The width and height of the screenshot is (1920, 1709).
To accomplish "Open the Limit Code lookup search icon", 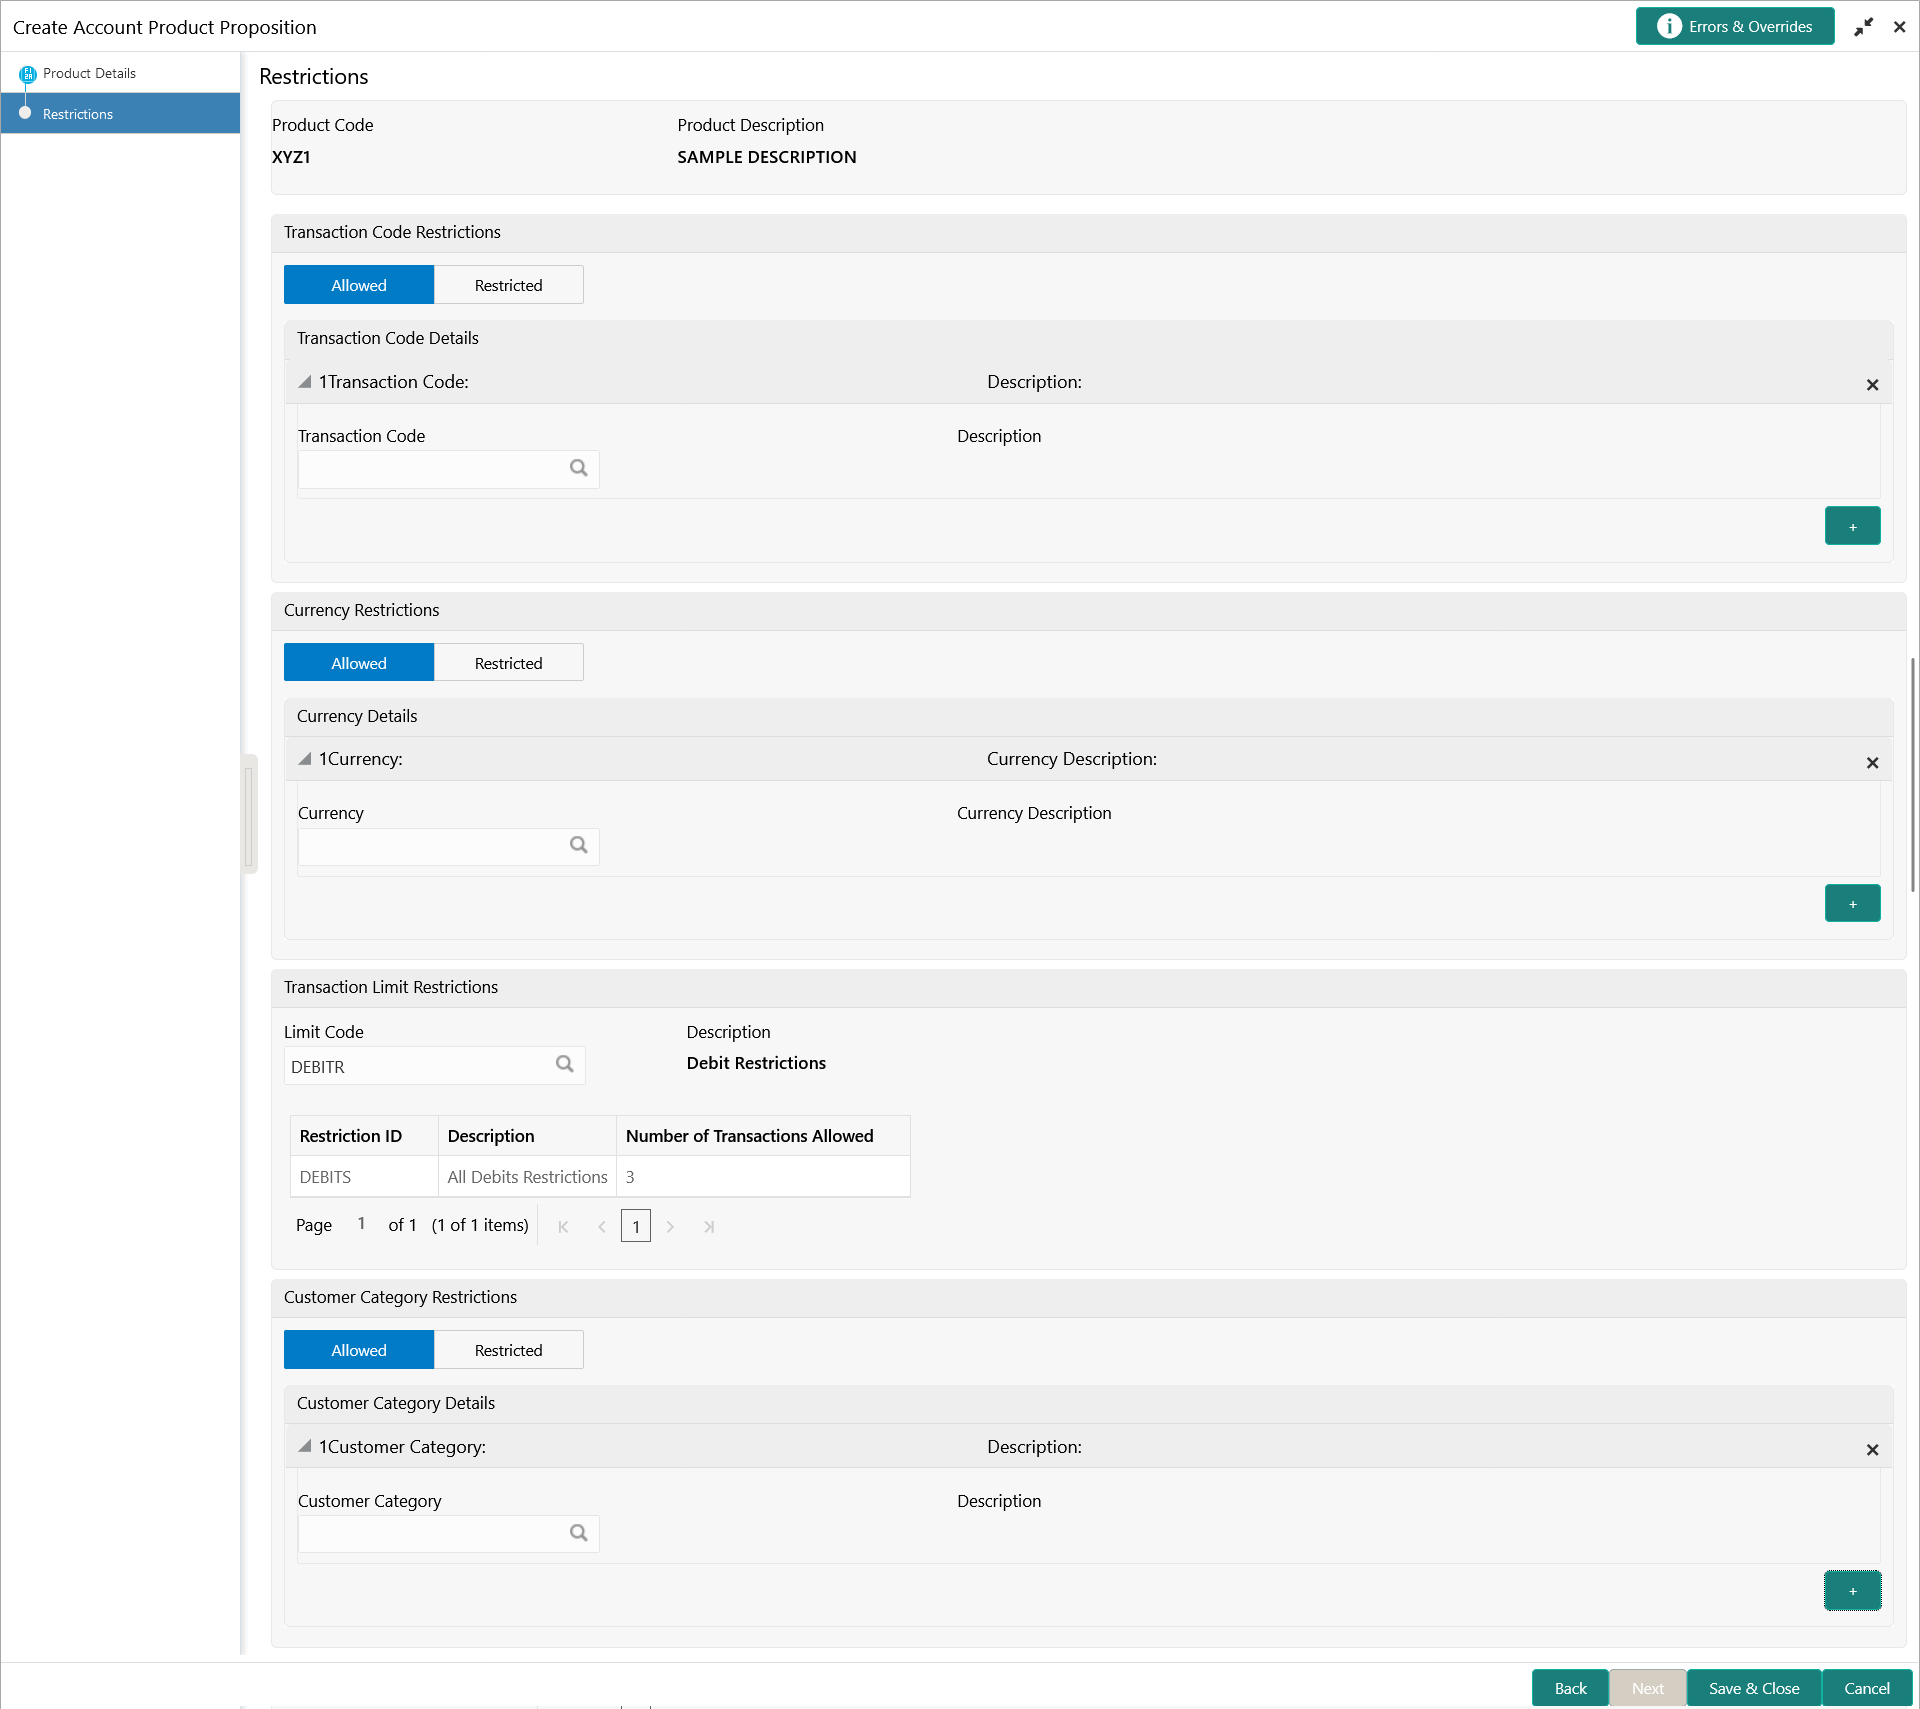I will (565, 1065).
